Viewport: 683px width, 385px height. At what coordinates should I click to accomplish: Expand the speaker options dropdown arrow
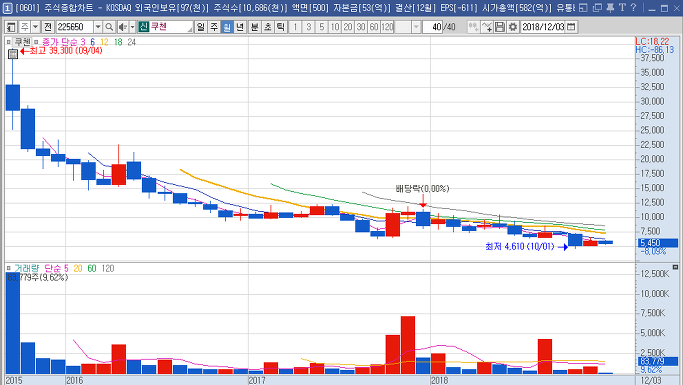click(x=132, y=27)
